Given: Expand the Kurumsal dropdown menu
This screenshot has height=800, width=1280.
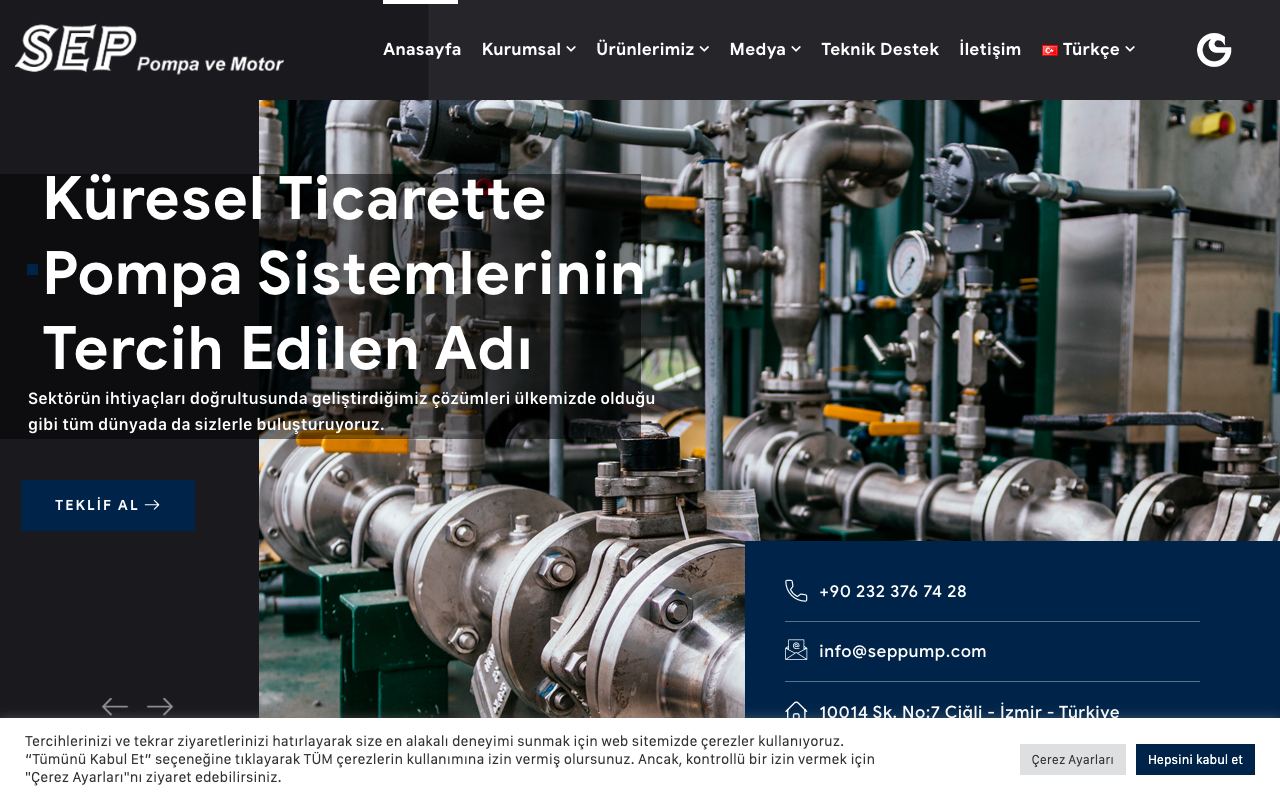Looking at the screenshot, I should click(x=529, y=49).
